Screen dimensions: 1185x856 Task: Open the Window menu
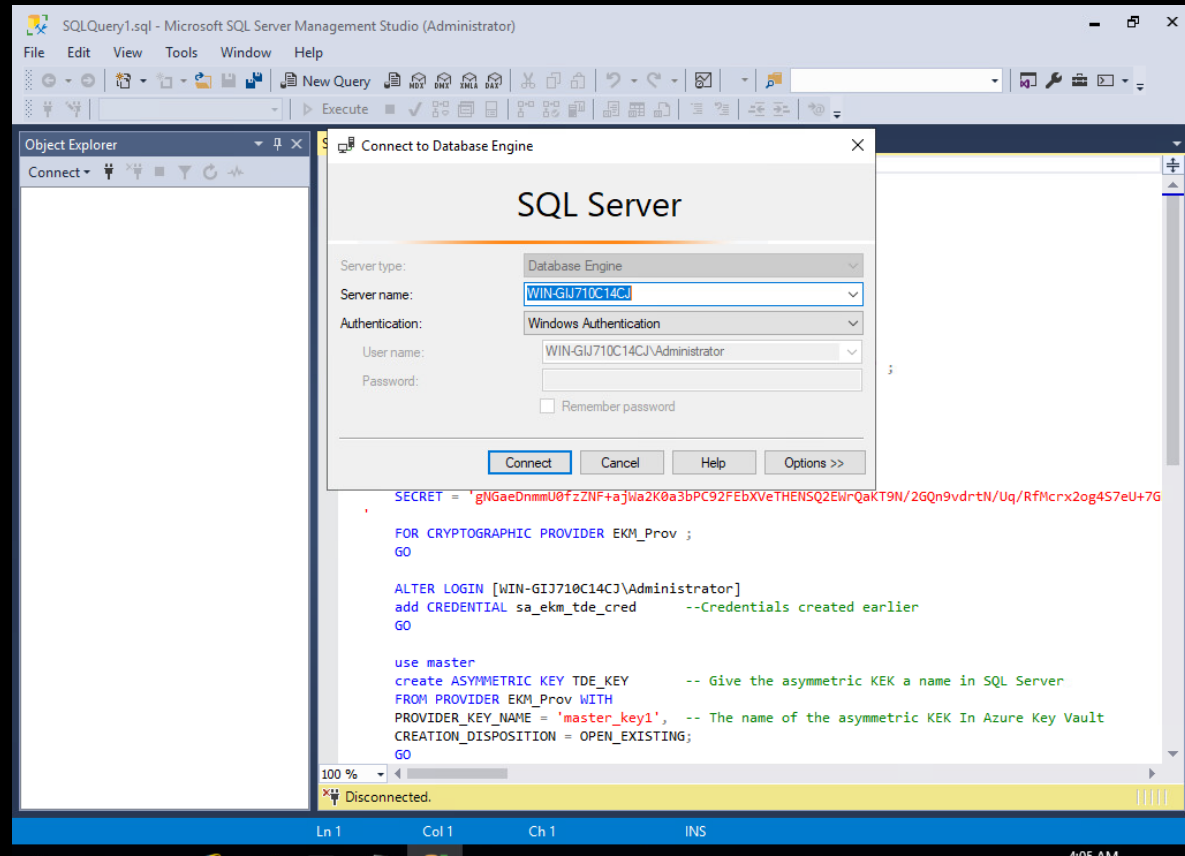[x=246, y=53]
